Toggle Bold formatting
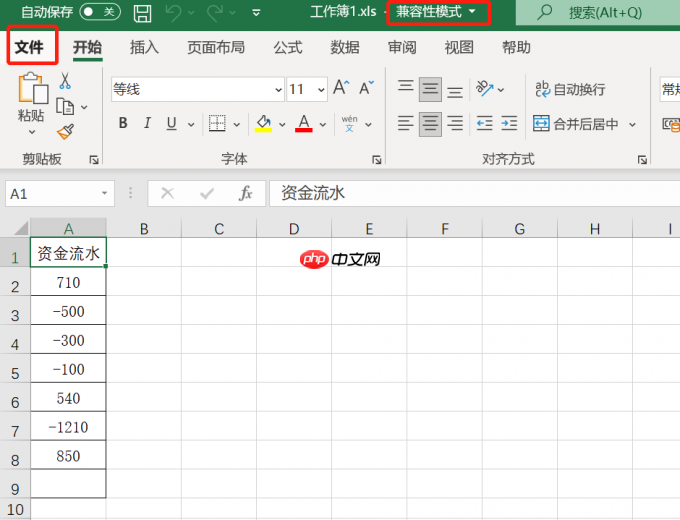The height and width of the screenshot is (520, 680). pyautogui.click(x=123, y=124)
